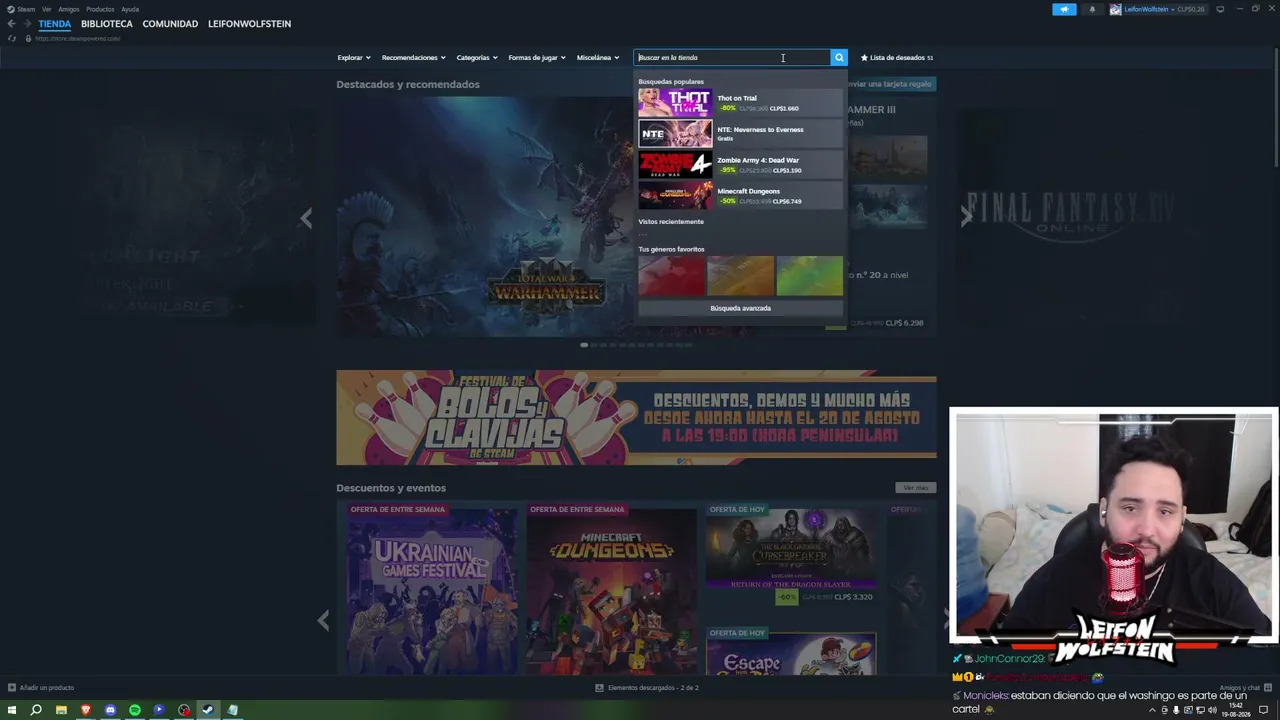
Task: Expand the Explorar dropdown
Action: pos(354,58)
